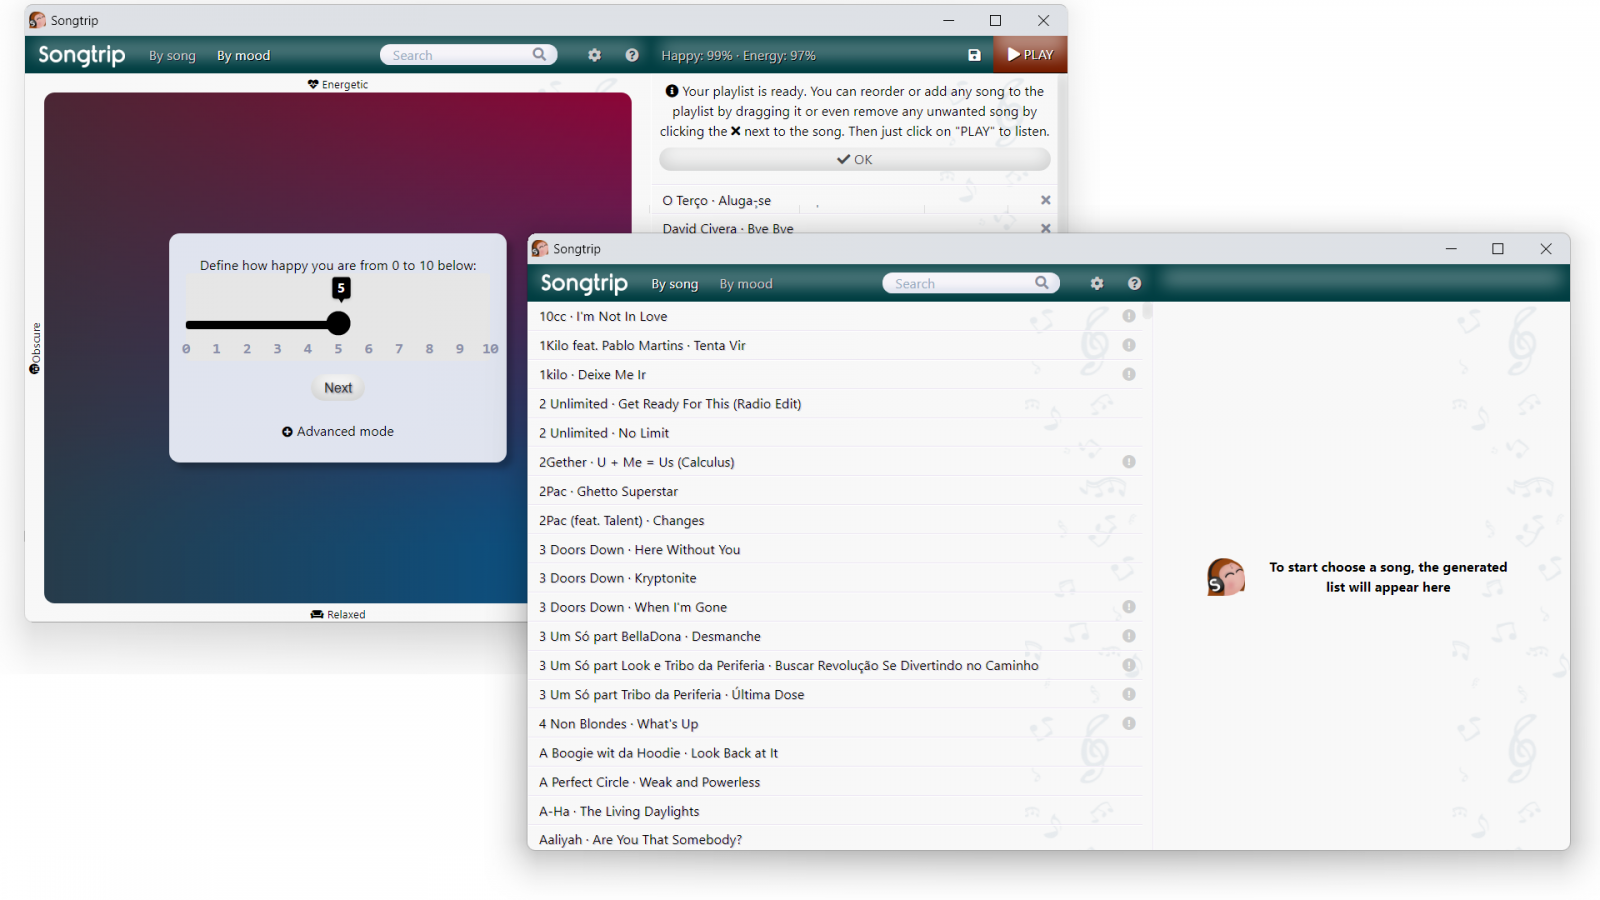Click the app icon in the front window title bar
The height and width of the screenshot is (900, 1600).
pyautogui.click(x=540, y=248)
